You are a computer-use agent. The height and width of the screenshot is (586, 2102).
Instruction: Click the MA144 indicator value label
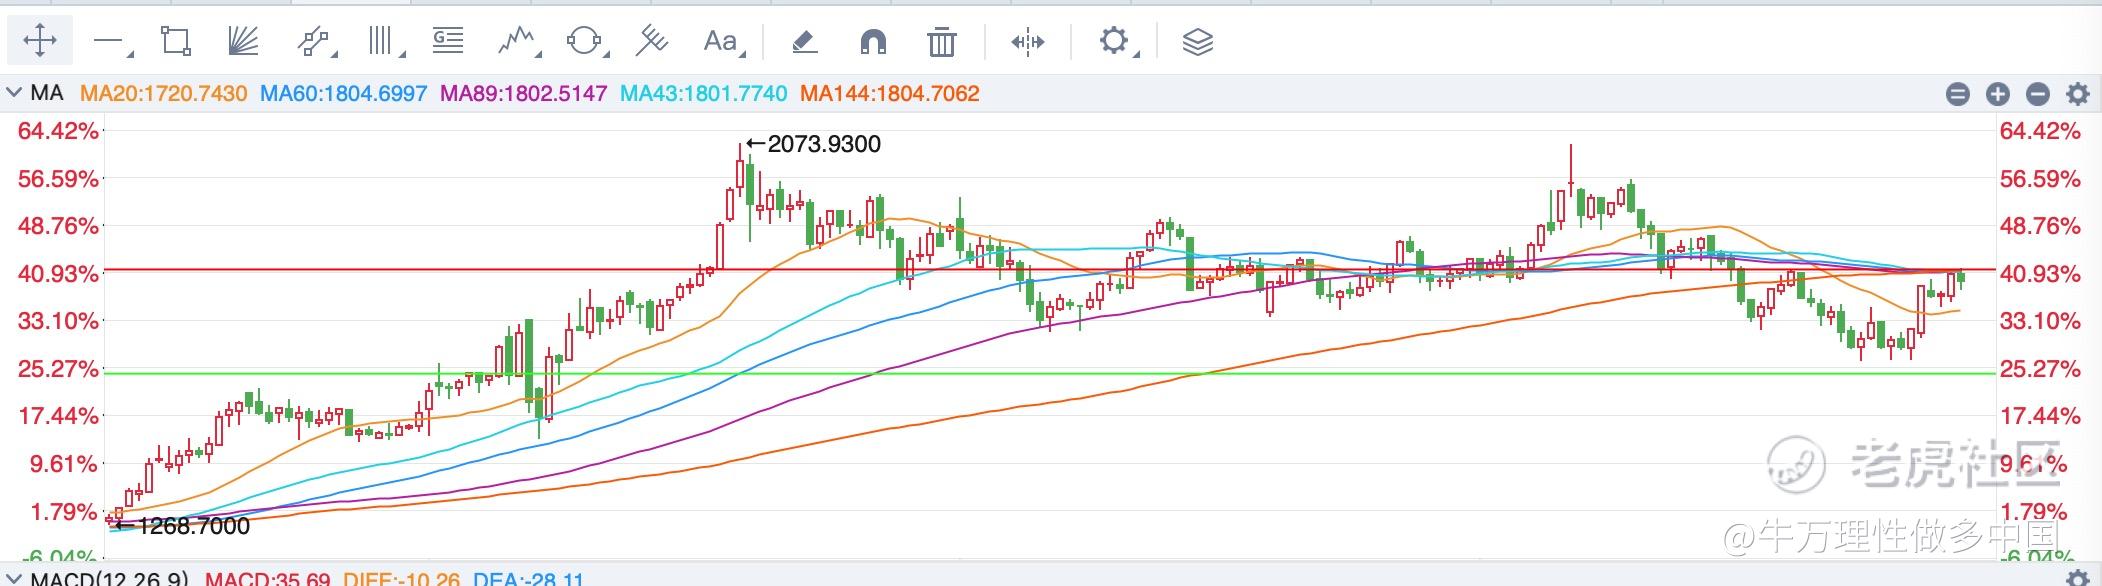[x=890, y=93]
